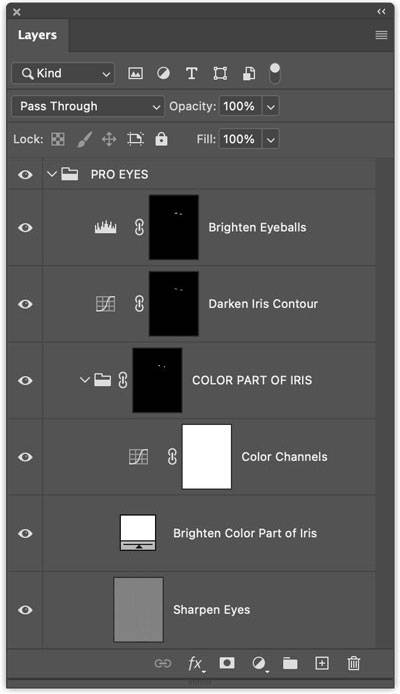Filter layers by pixel layer icon
Image resolution: width=400 pixels, height=694 pixels.
click(x=135, y=73)
